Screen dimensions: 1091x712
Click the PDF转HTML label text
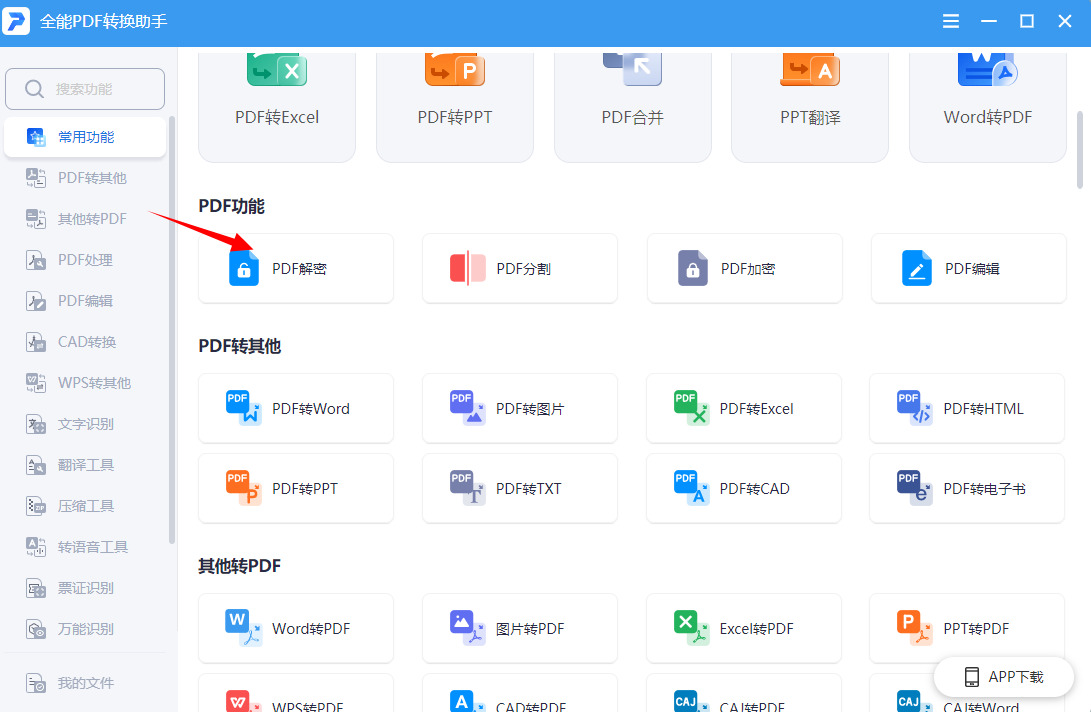point(983,409)
